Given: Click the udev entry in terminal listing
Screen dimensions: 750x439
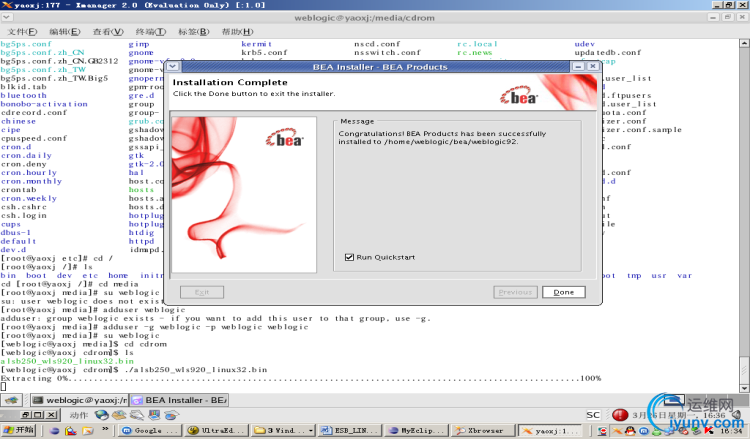Looking at the screenshot, I should [x=585, y=44].
